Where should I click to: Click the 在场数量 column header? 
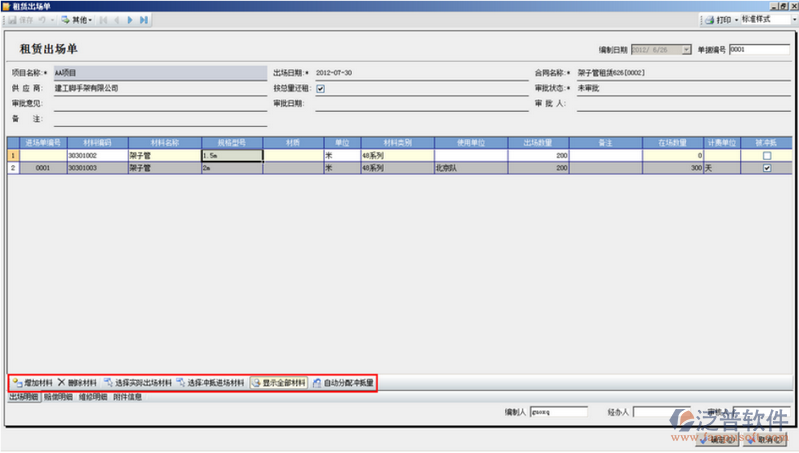click(673, 143)
